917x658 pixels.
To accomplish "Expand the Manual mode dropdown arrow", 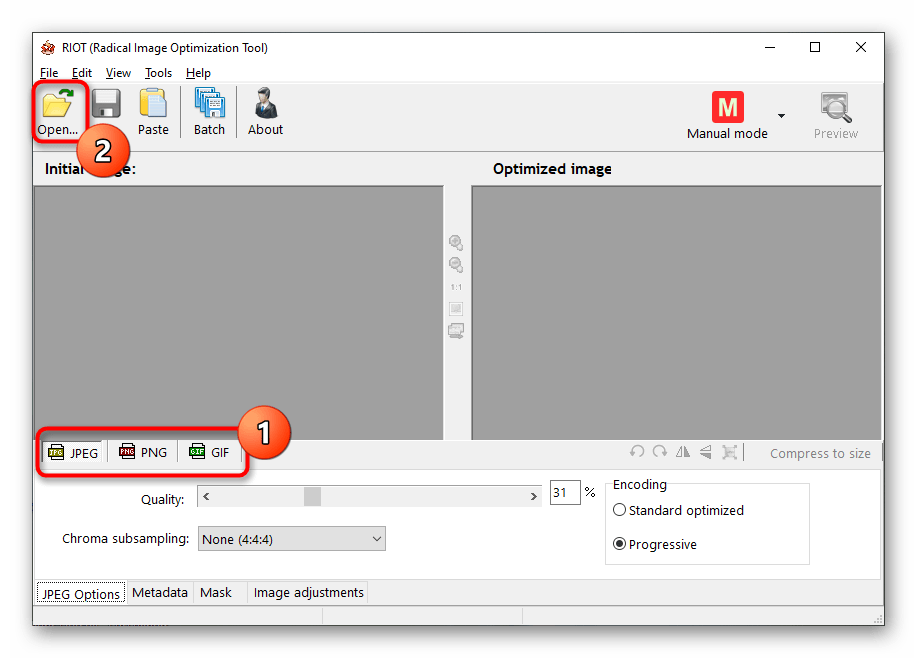I will 781,116.
